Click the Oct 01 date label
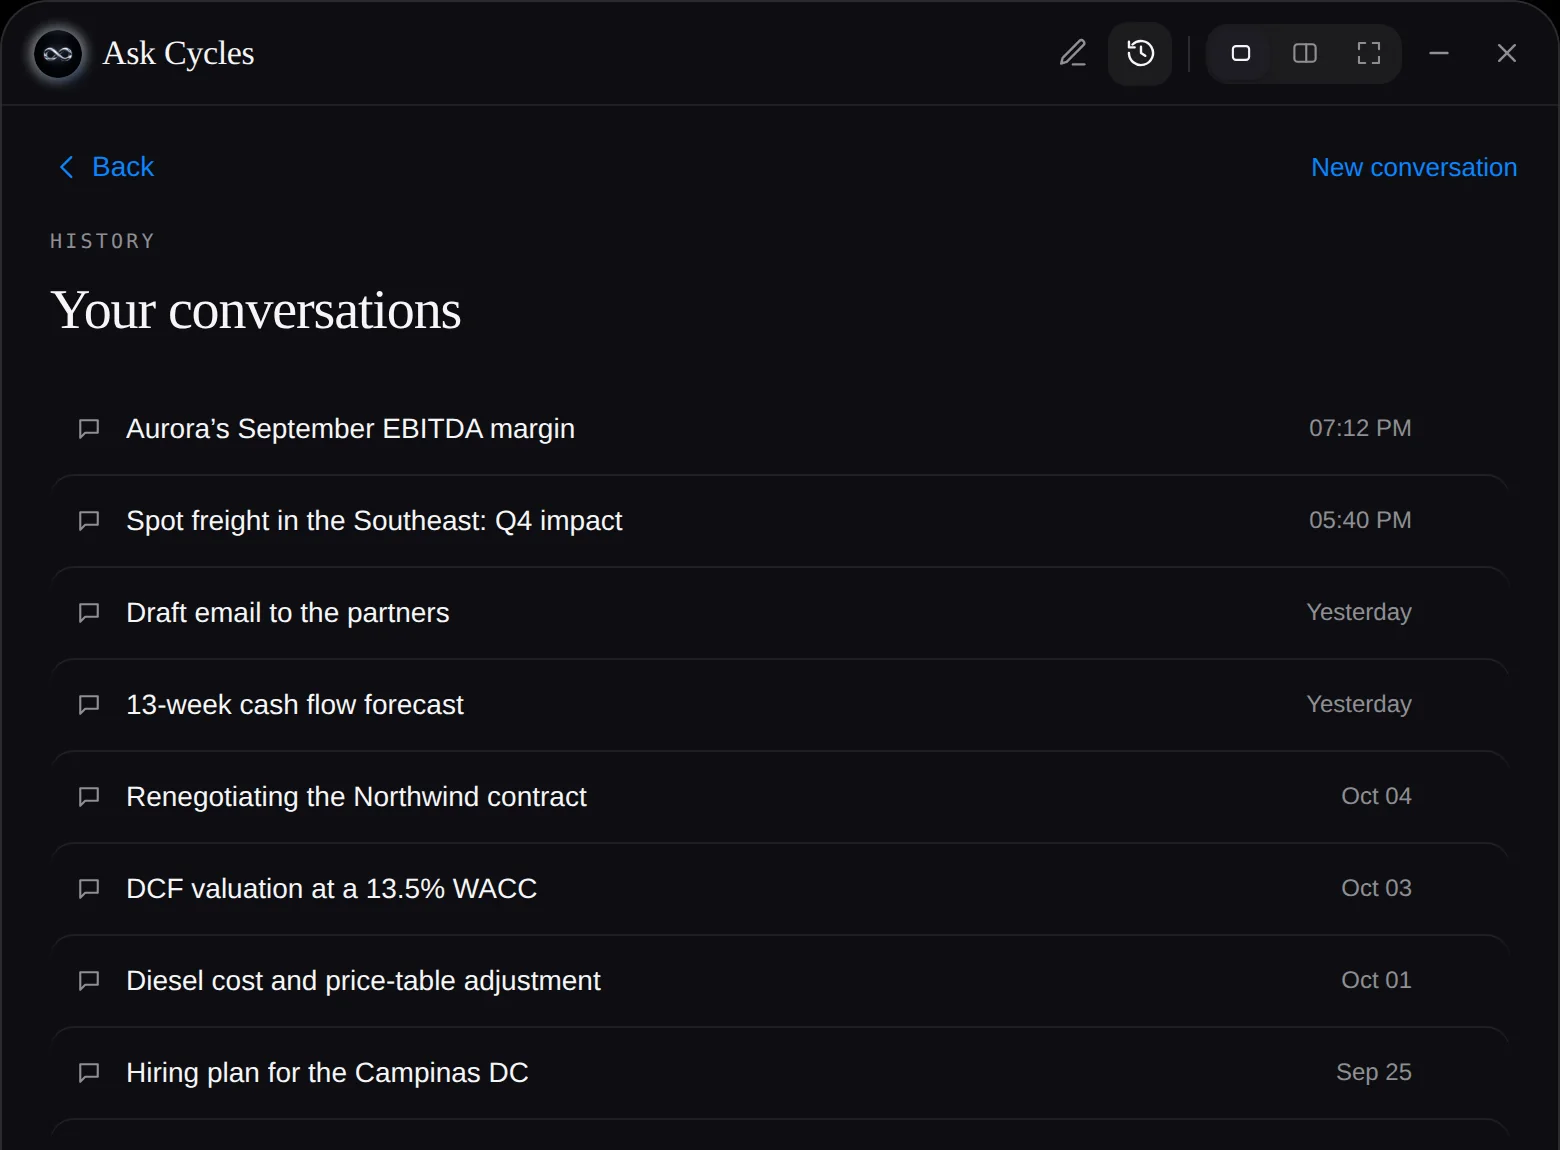Screen dimensions: 1560x1150 [1376, 980]
